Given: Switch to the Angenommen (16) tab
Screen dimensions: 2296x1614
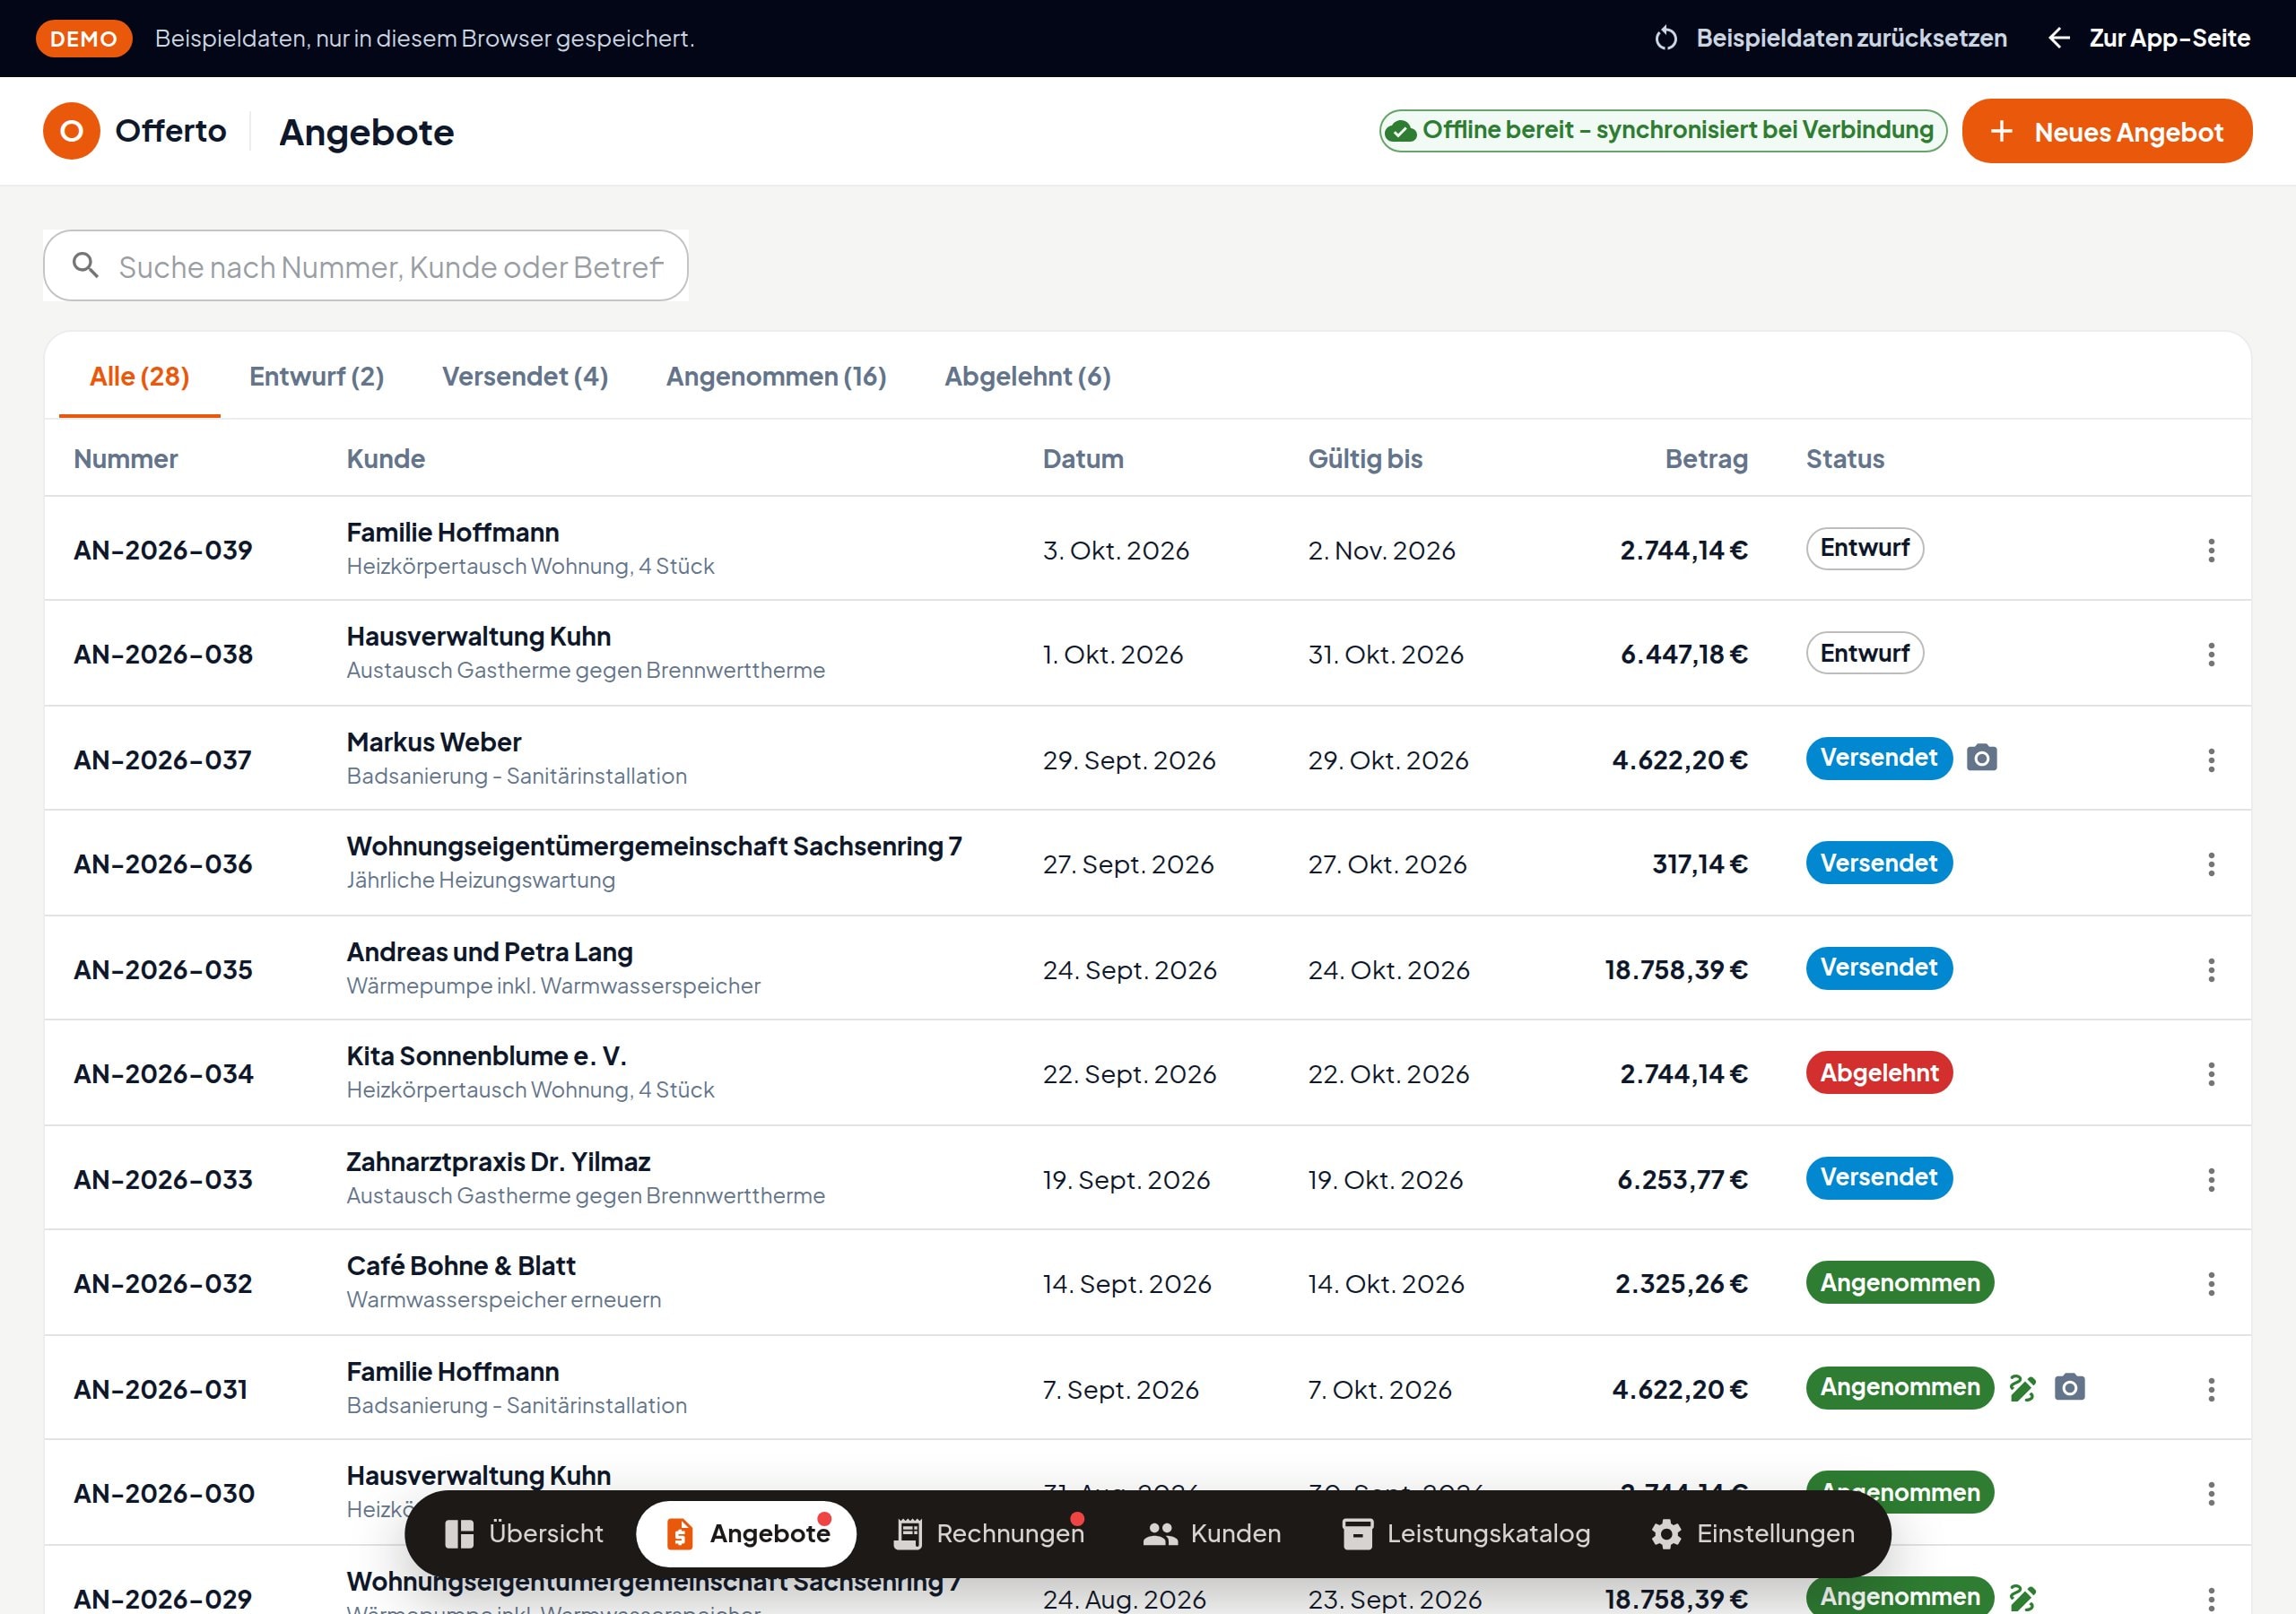Looking at the screenshot, I should click(x=776, y=376).
